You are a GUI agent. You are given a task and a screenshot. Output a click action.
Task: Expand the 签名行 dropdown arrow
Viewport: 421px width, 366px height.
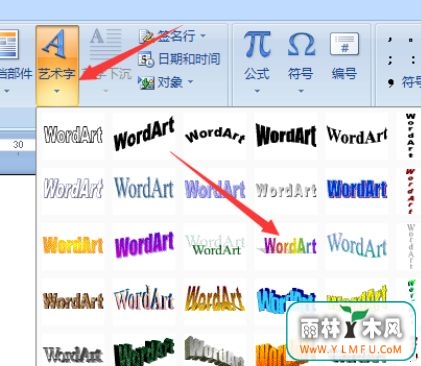(203, 35)
